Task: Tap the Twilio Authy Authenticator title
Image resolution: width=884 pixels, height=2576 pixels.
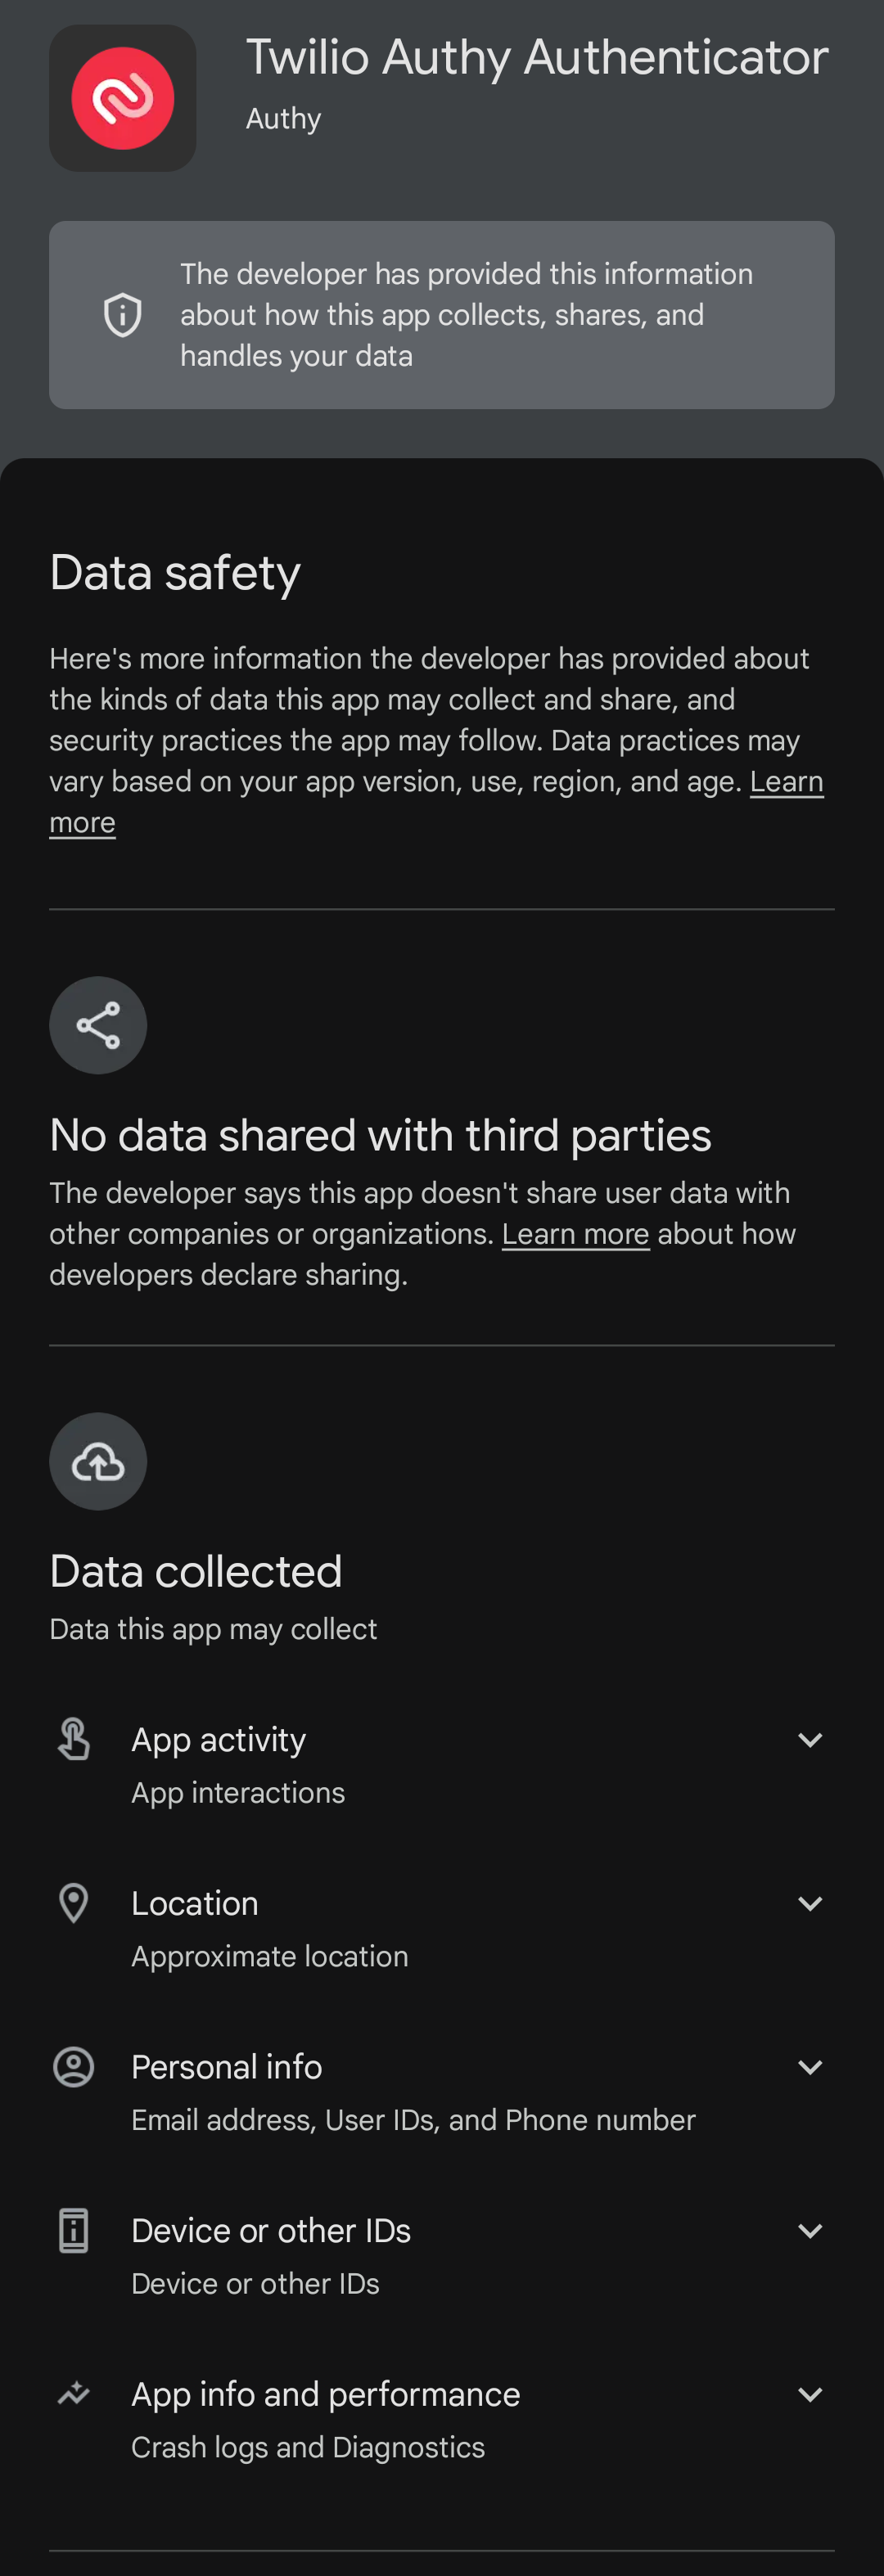Action: click(537, 57)
